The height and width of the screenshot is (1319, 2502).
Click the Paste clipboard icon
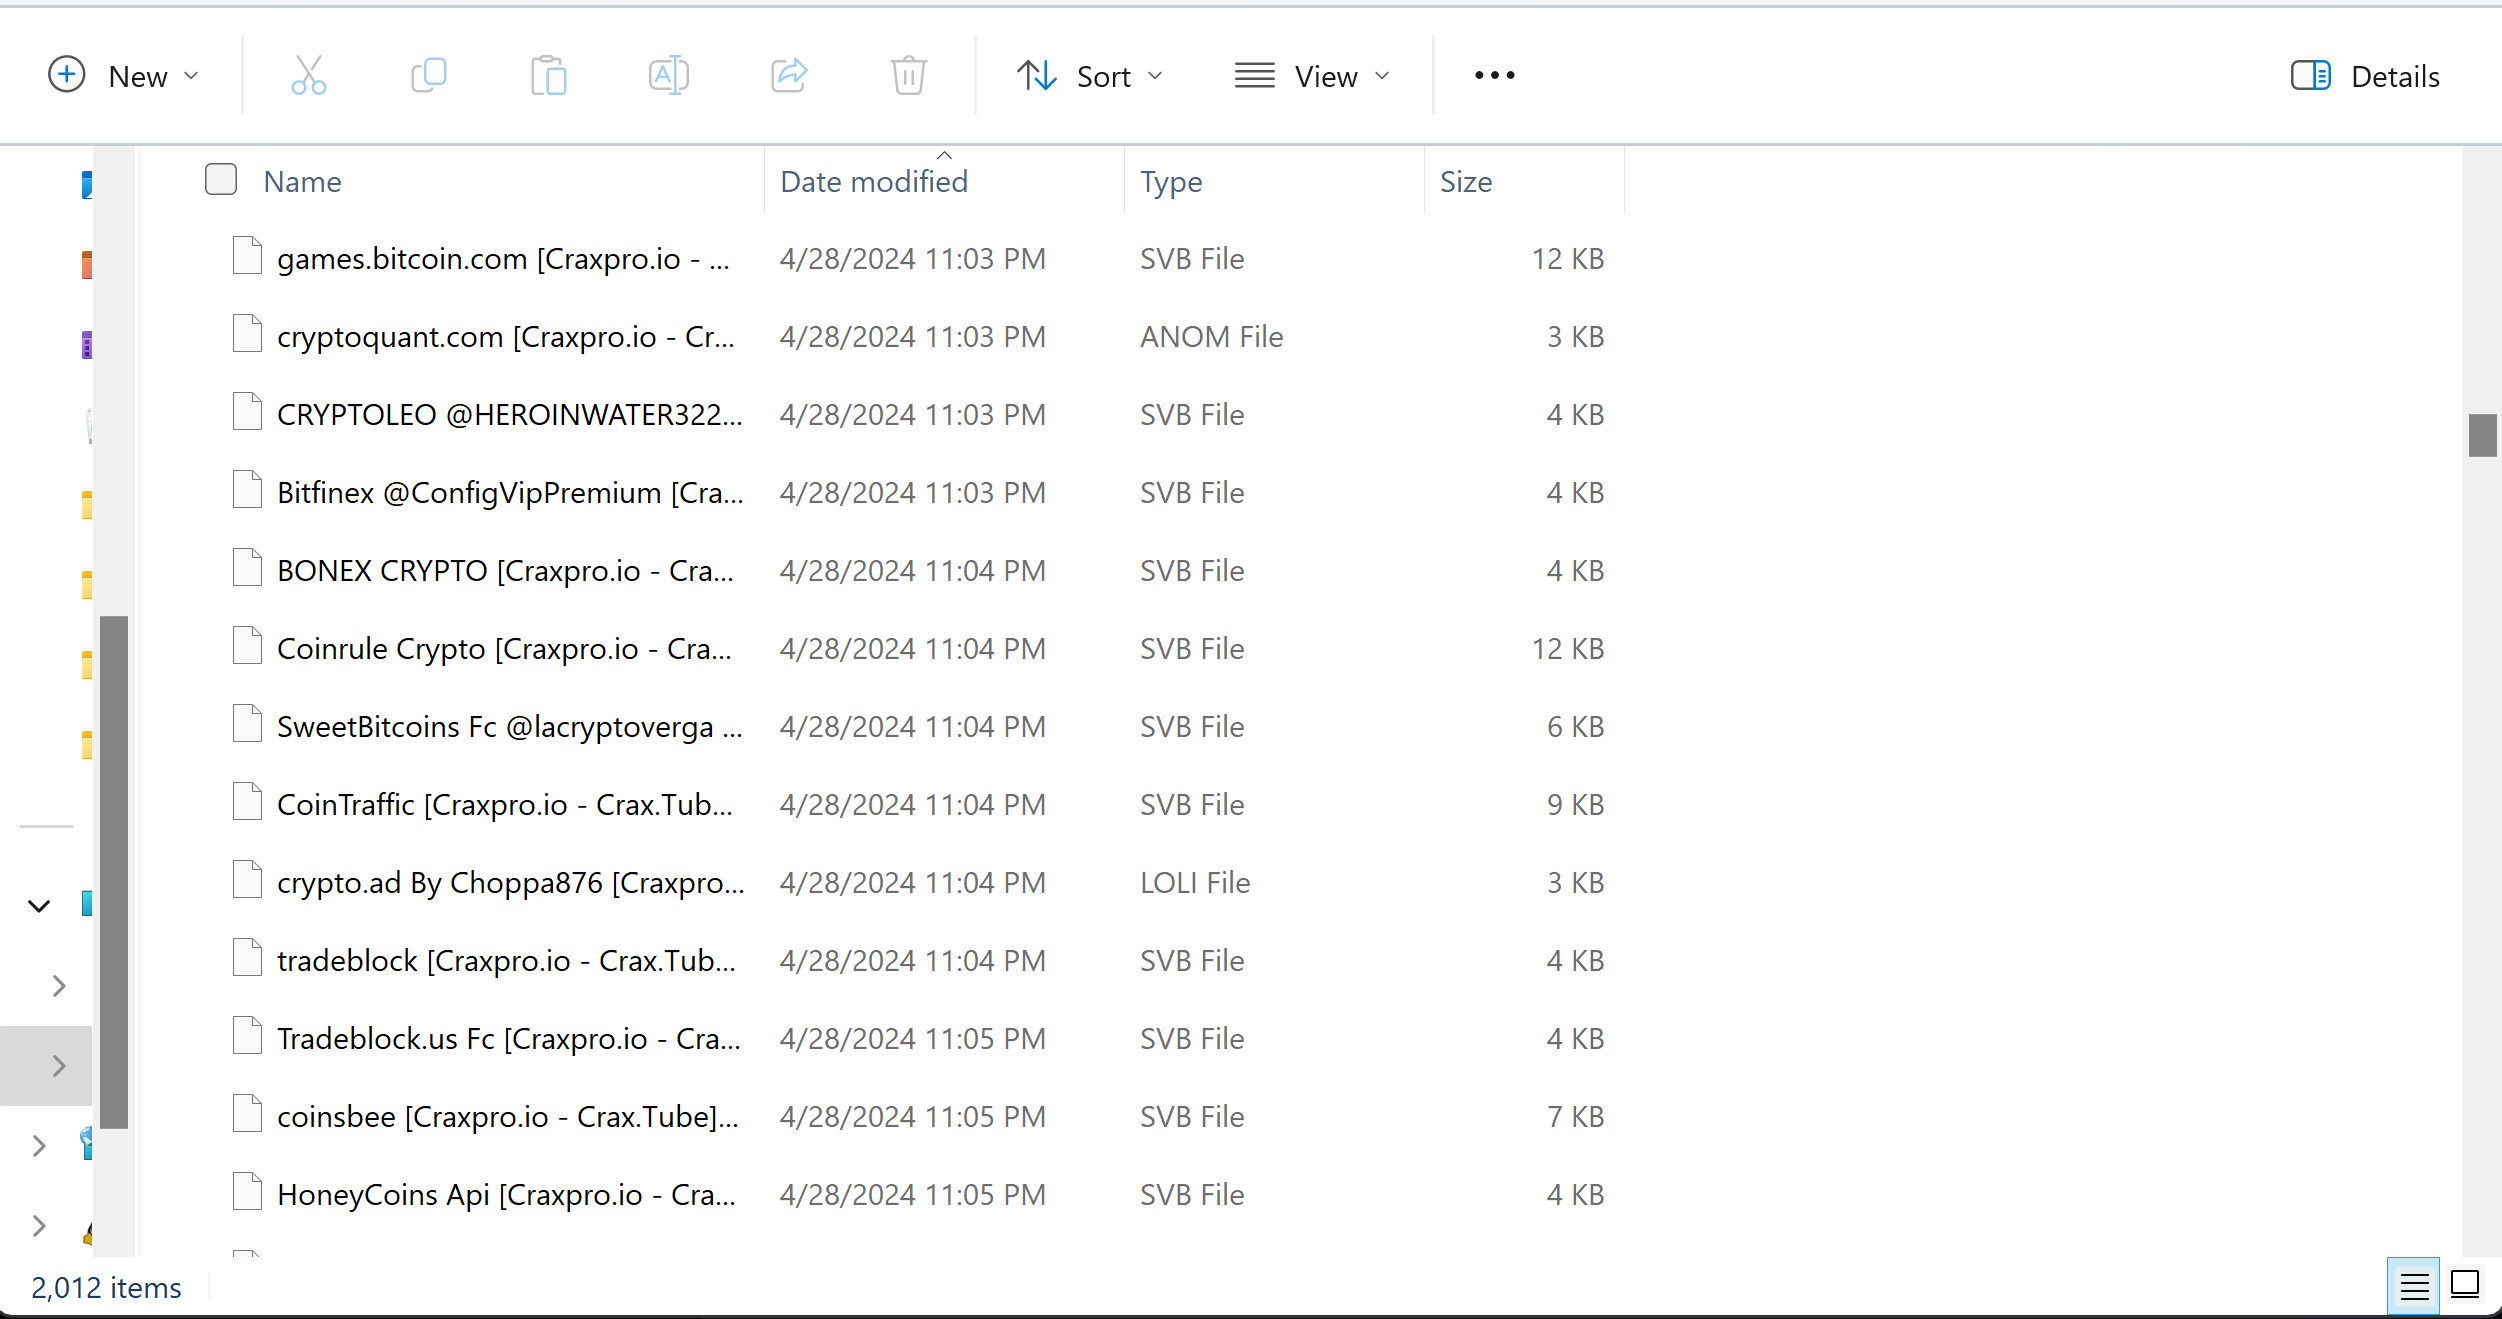[x=548, y=76]
